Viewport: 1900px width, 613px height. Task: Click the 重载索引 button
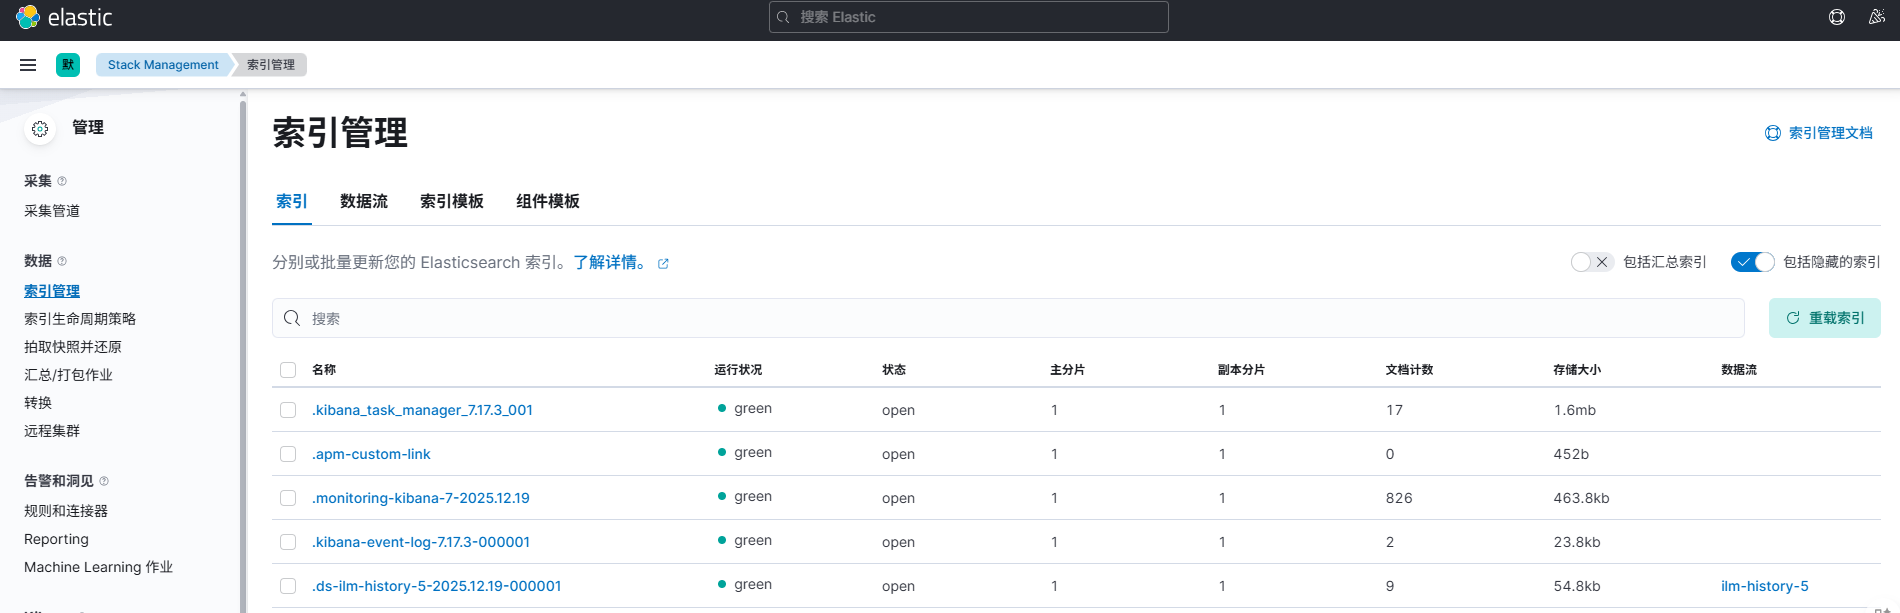(x=1825, y=318)
